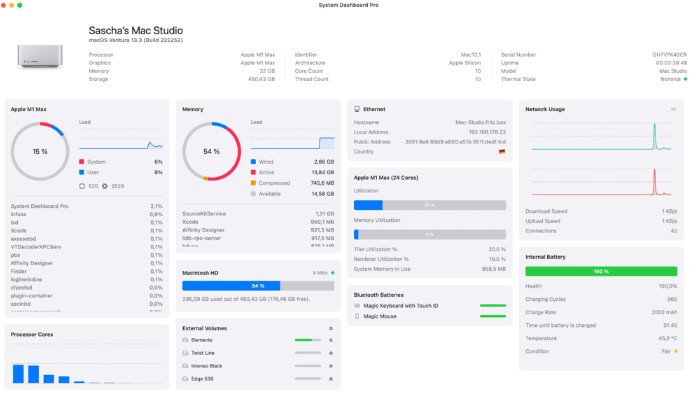Click the System Memory in Use value
The width and height of the screenshot is (697, 404).
(x=494, y=269)
